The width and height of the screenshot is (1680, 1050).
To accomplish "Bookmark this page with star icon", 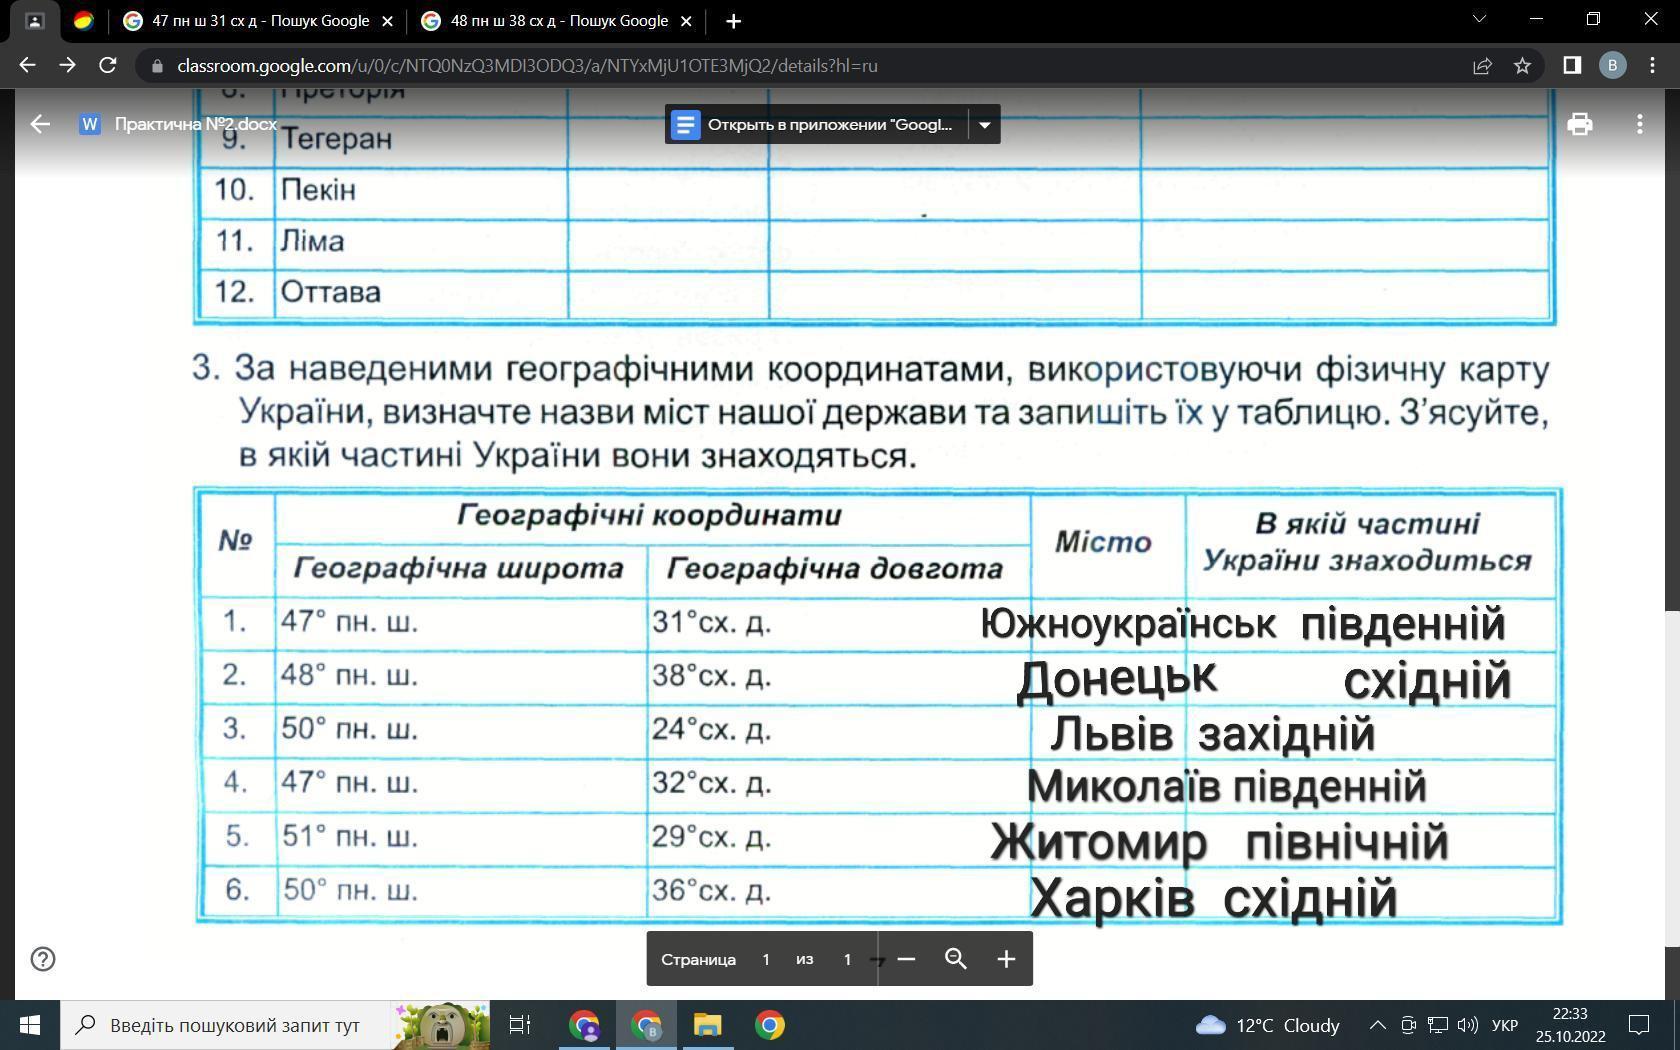I will [x=1522, y=66].
